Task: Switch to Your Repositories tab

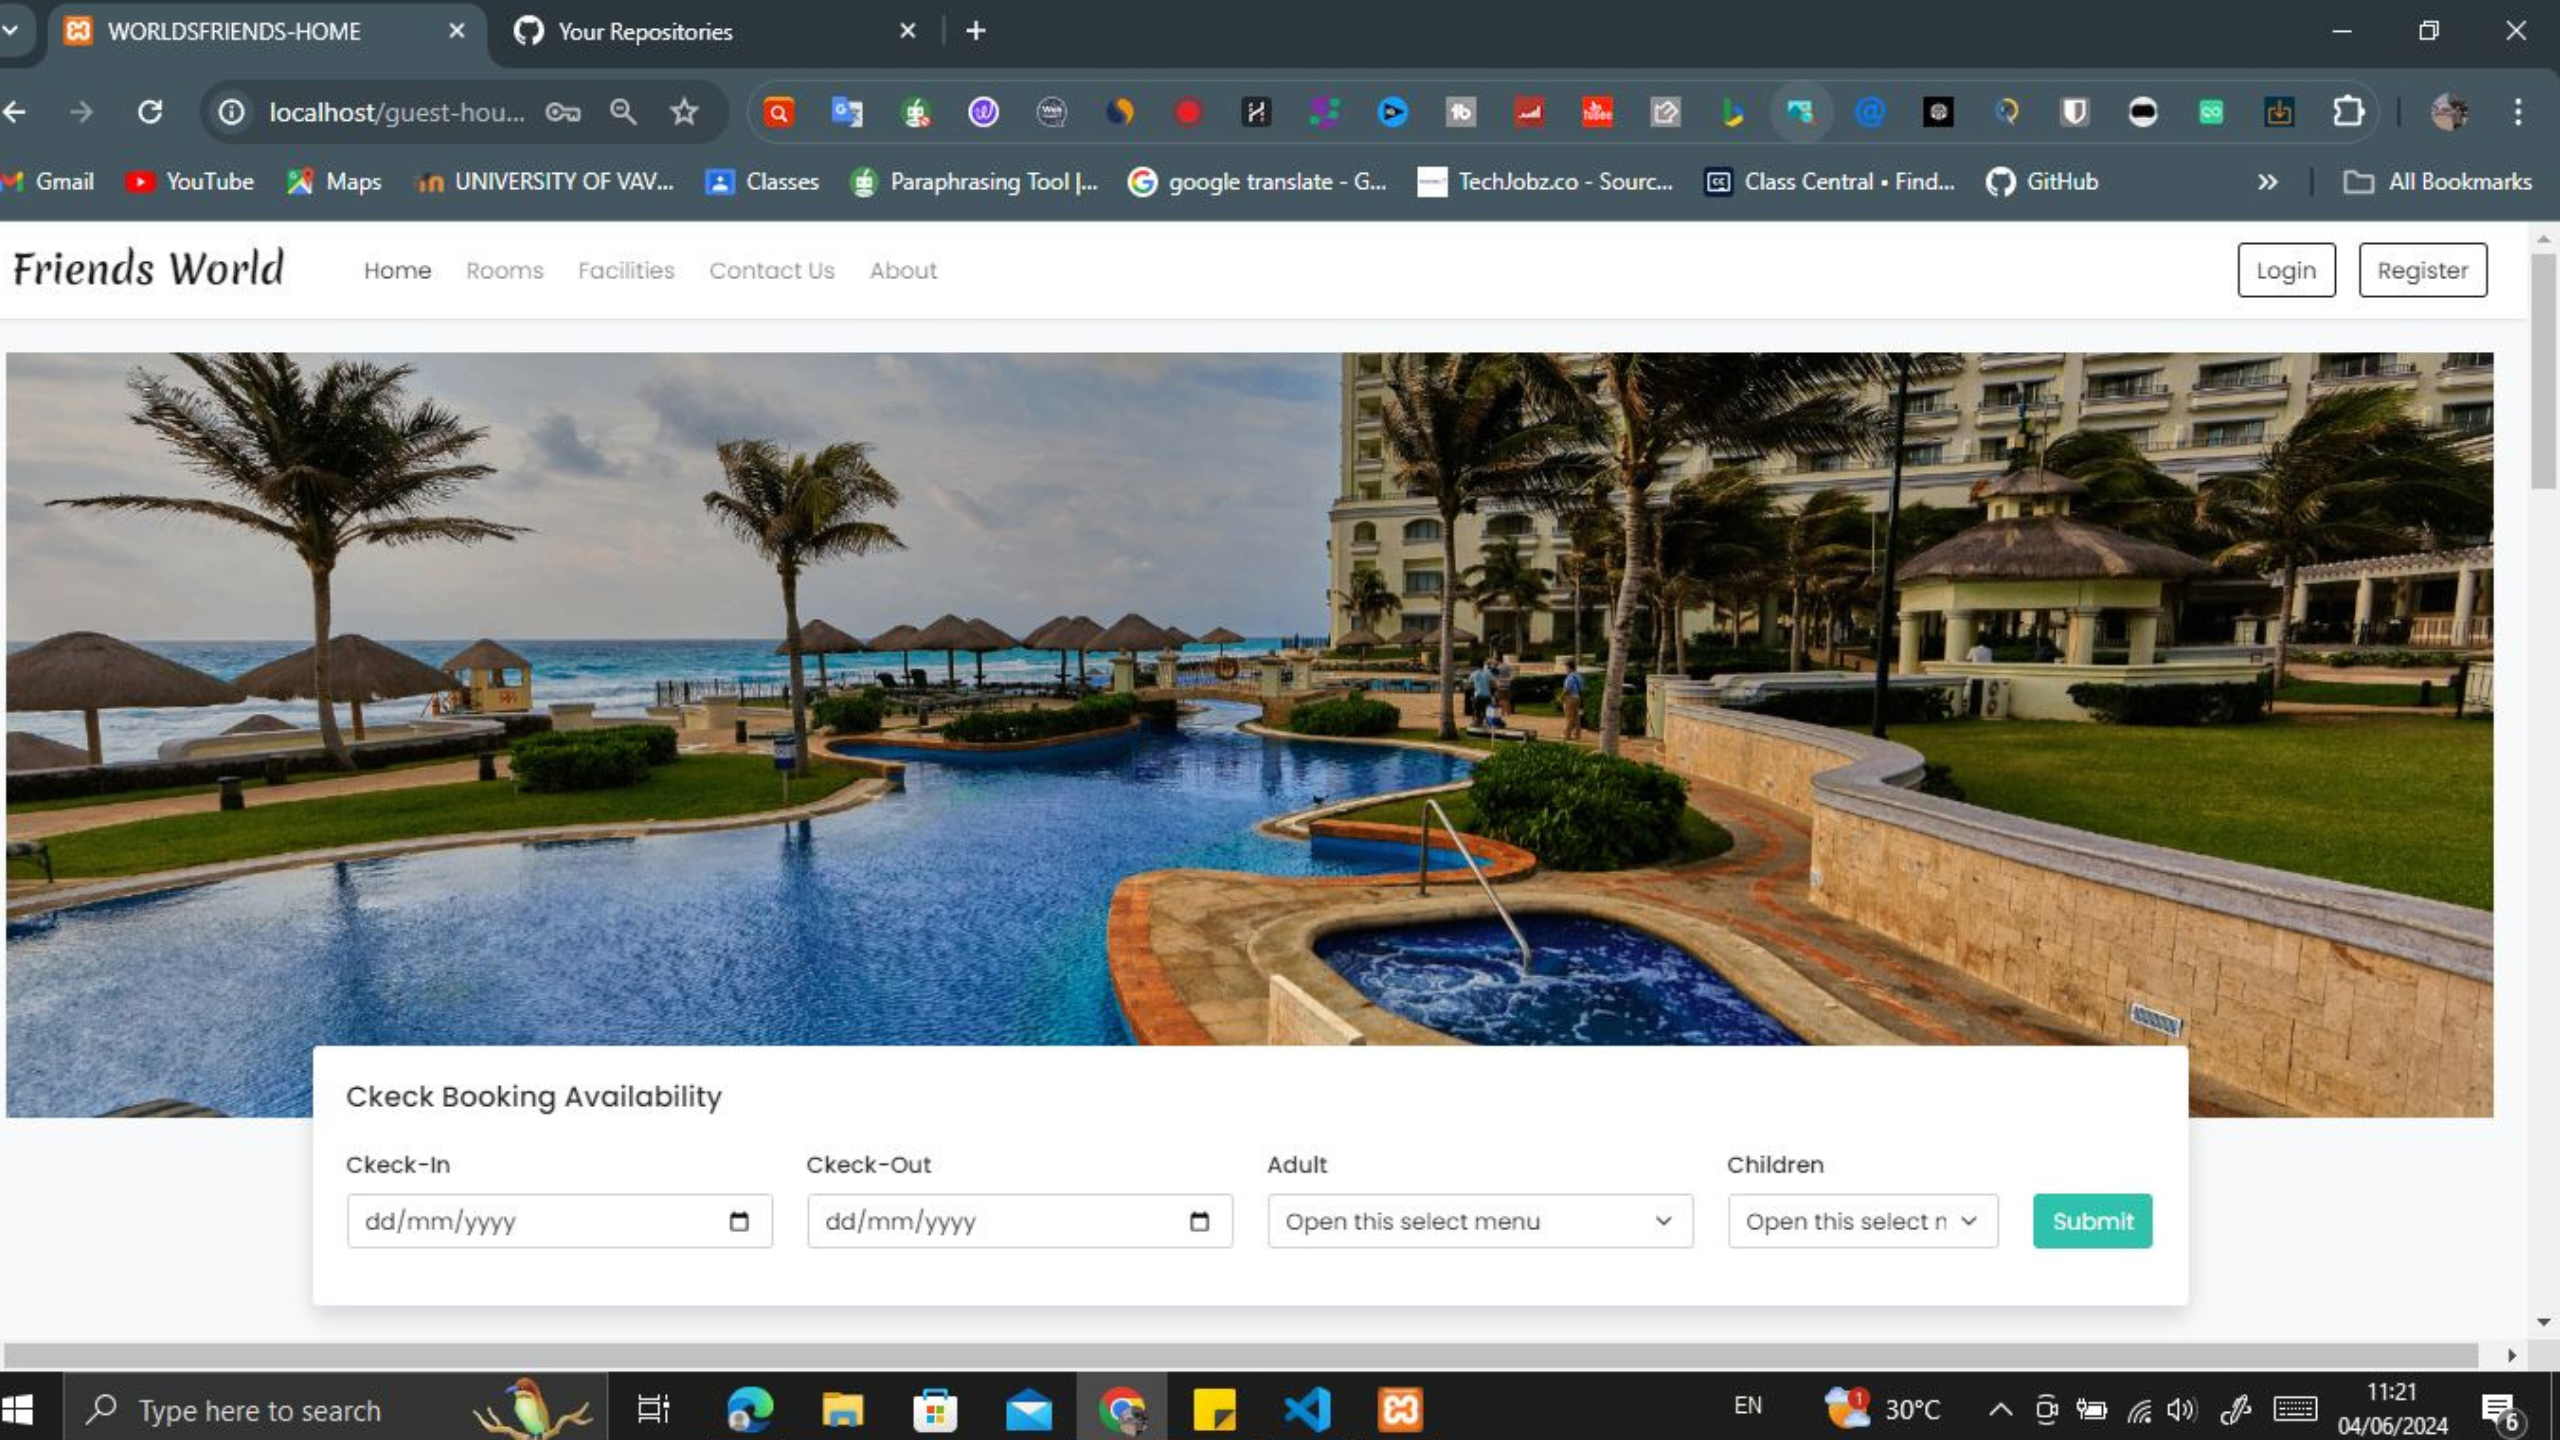Action: [x=645, y=32]
